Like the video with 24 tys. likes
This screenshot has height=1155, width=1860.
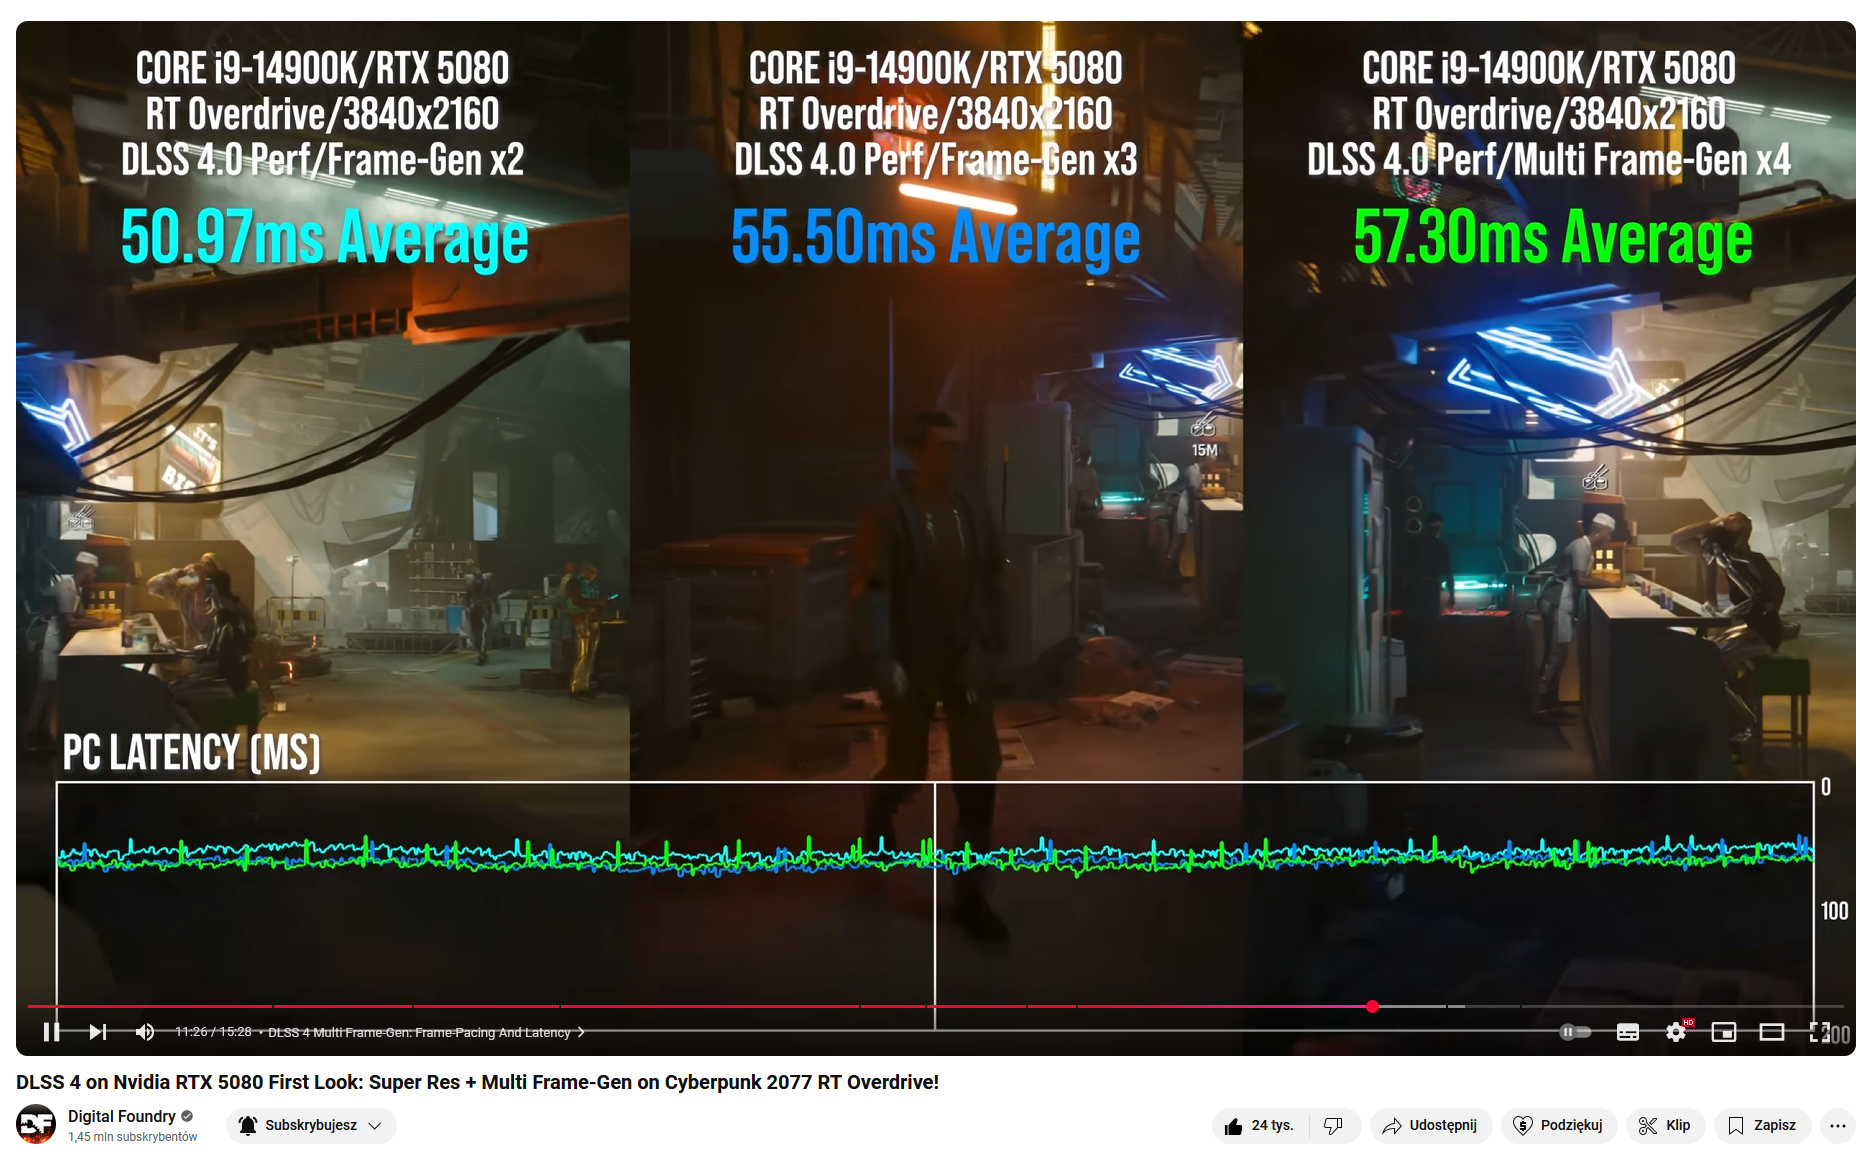point(1260,1126)
